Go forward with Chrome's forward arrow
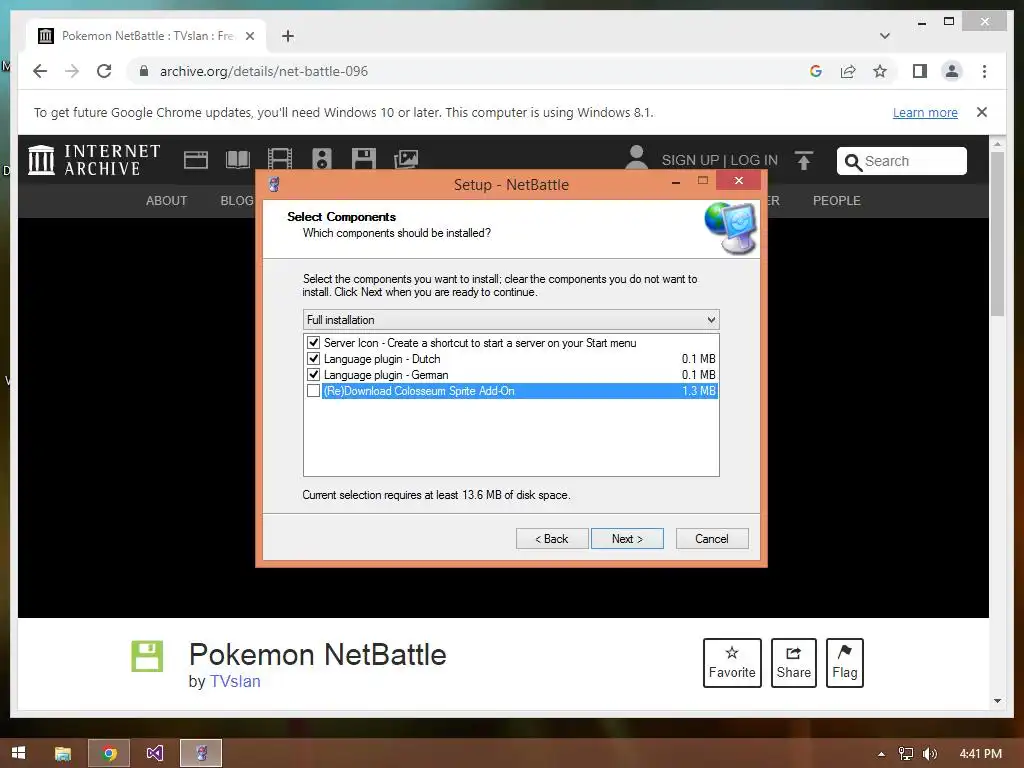1024x768 pixels. [x=72, y=71]
